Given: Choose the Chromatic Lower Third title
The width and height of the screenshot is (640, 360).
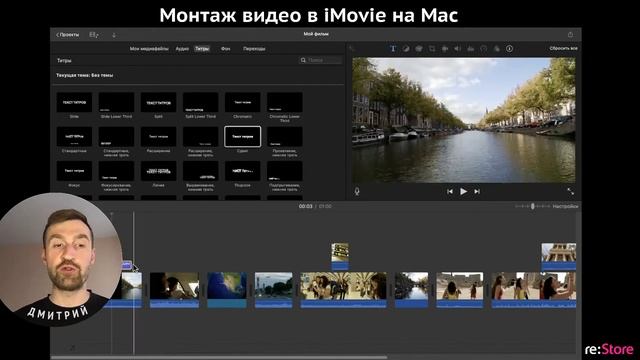Looking at the screenshot, I should (x=284, y=102).
